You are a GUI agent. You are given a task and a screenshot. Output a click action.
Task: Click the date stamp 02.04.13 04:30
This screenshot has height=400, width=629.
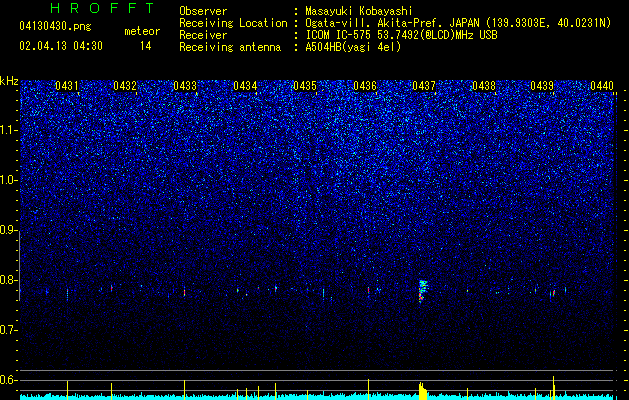pos(61,46)
